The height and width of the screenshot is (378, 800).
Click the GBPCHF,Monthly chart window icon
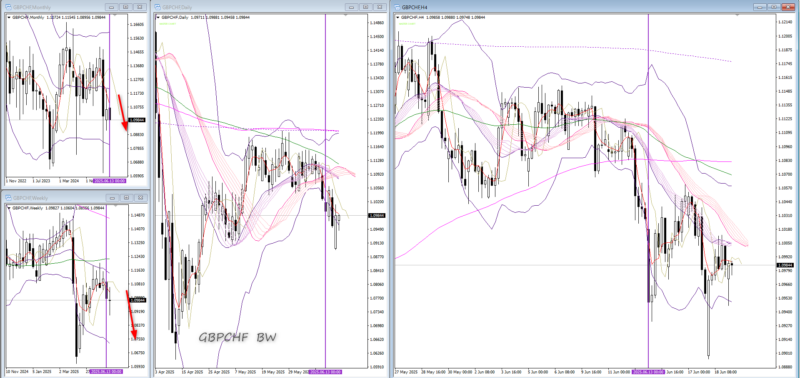(x=8, y=7)
